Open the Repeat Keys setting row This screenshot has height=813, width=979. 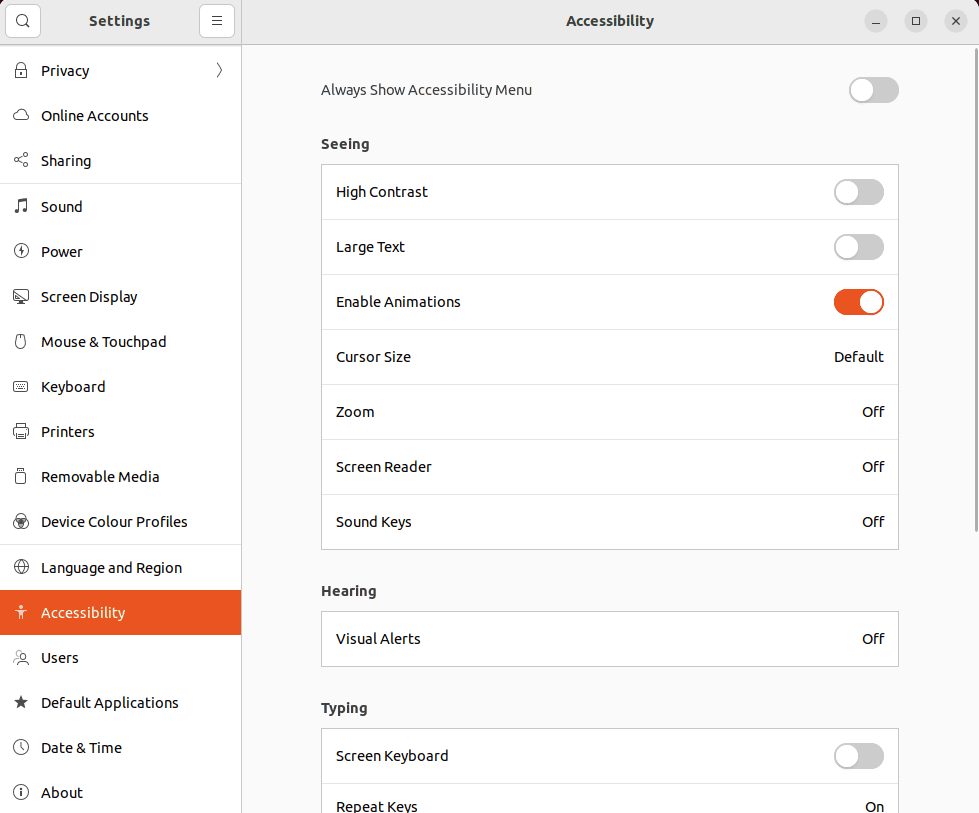(x=609, y=799)
